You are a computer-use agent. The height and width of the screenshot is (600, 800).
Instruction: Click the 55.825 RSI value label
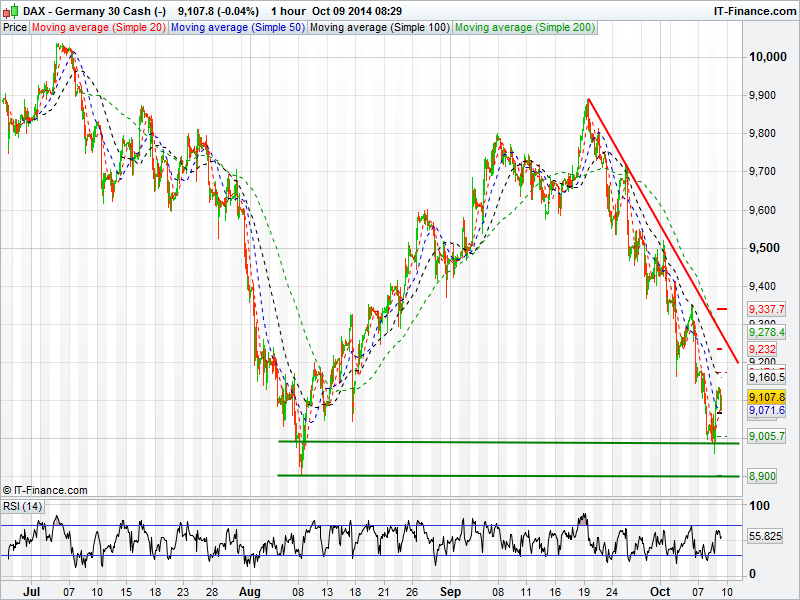coord(766,536)
